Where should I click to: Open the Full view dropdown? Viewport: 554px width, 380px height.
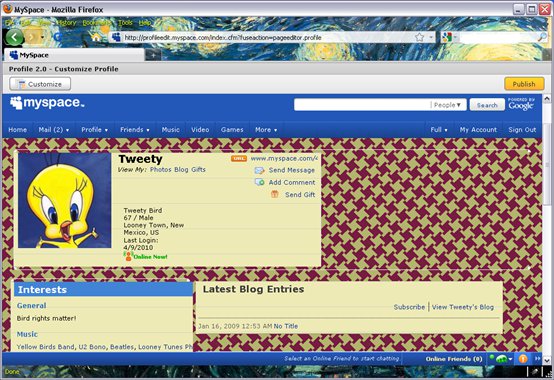click(439, 130)
